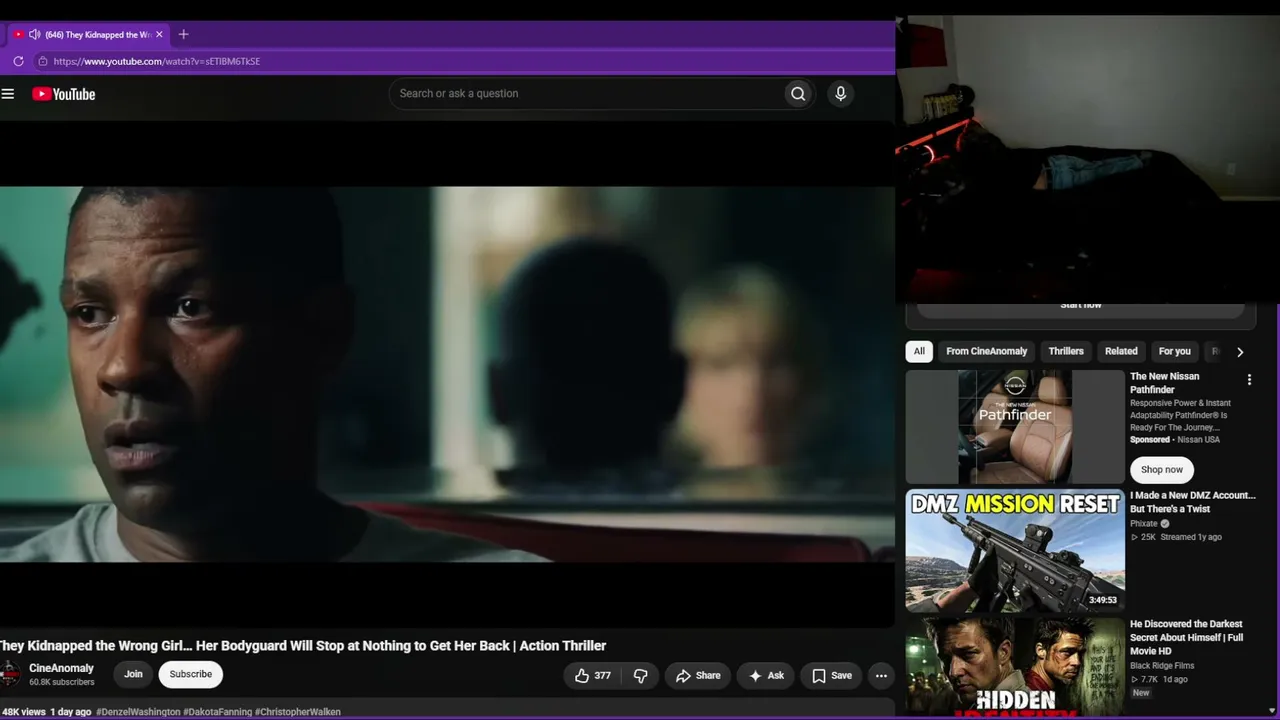Like the video with 377 likes
This screenshot has width=1280, height=720.
click(592, 676)
